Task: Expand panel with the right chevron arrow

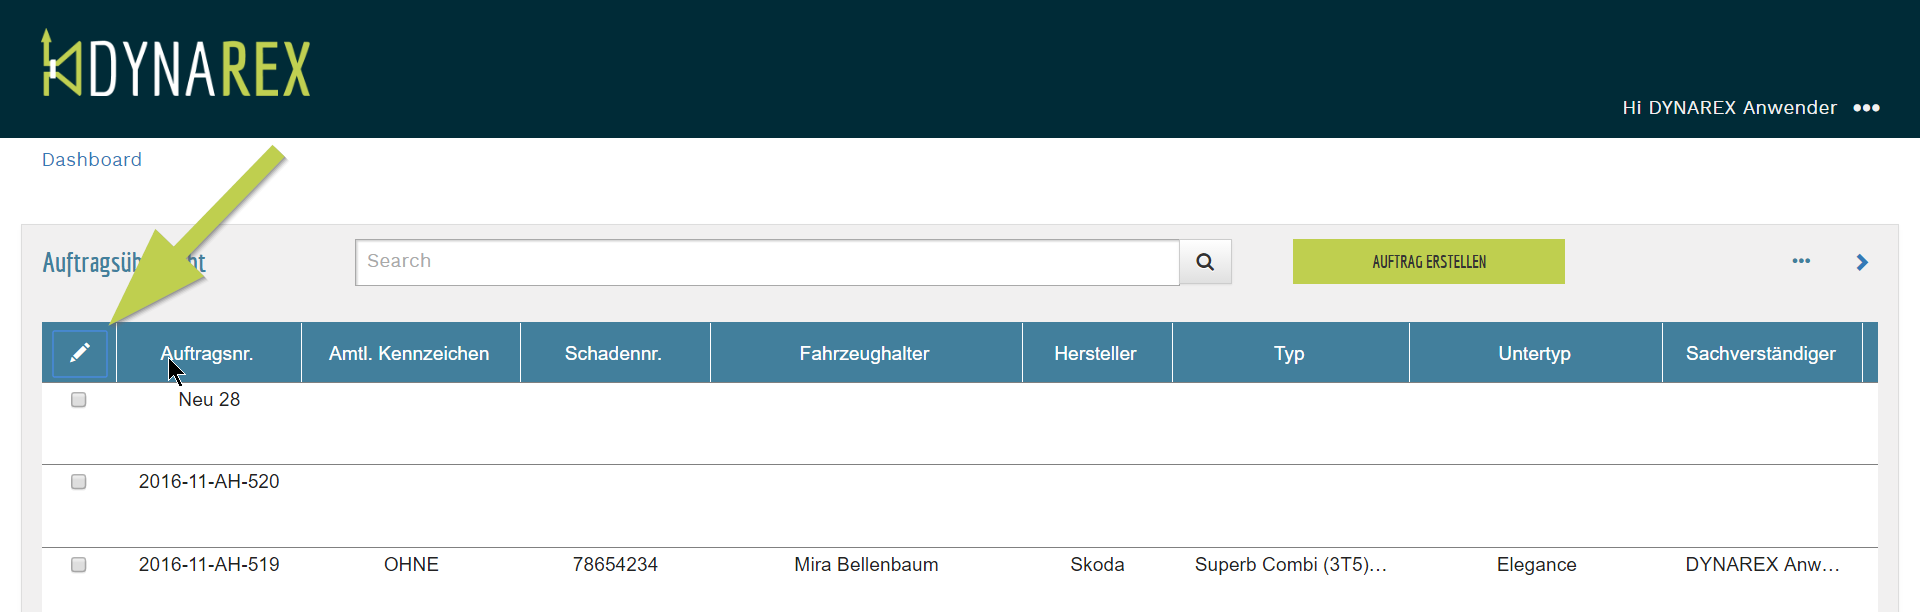Action: pos(1862,262)
